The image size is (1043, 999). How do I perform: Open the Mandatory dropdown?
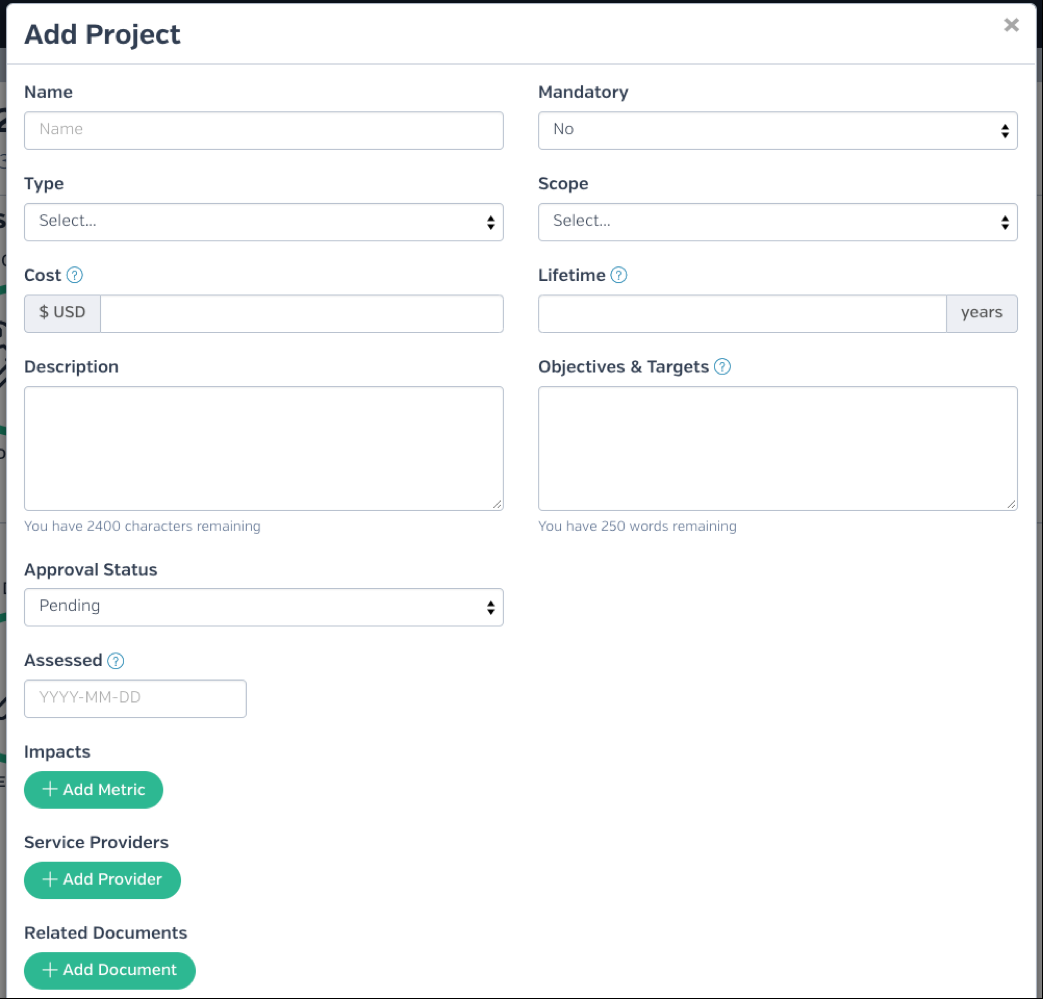778,129
